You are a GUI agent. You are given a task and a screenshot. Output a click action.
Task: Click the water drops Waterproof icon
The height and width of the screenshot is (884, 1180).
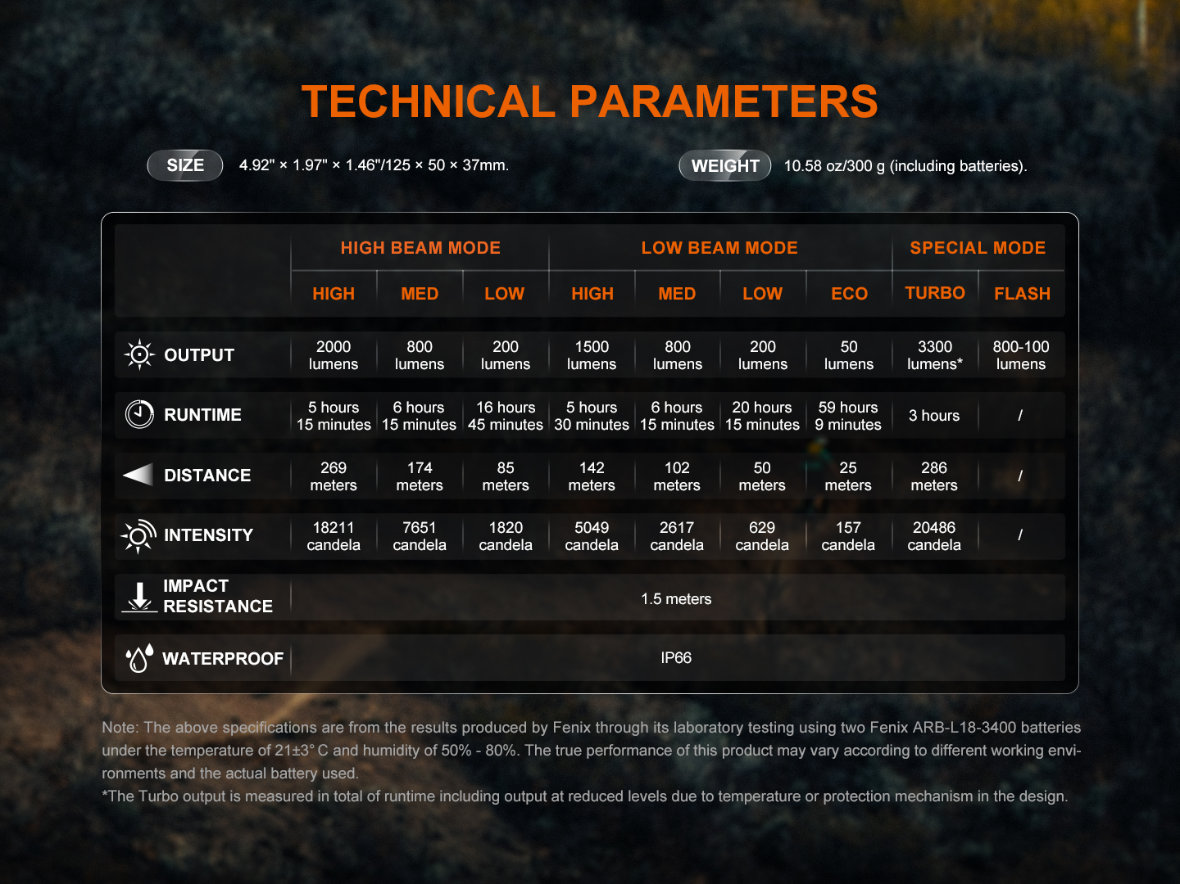[139, 658]
